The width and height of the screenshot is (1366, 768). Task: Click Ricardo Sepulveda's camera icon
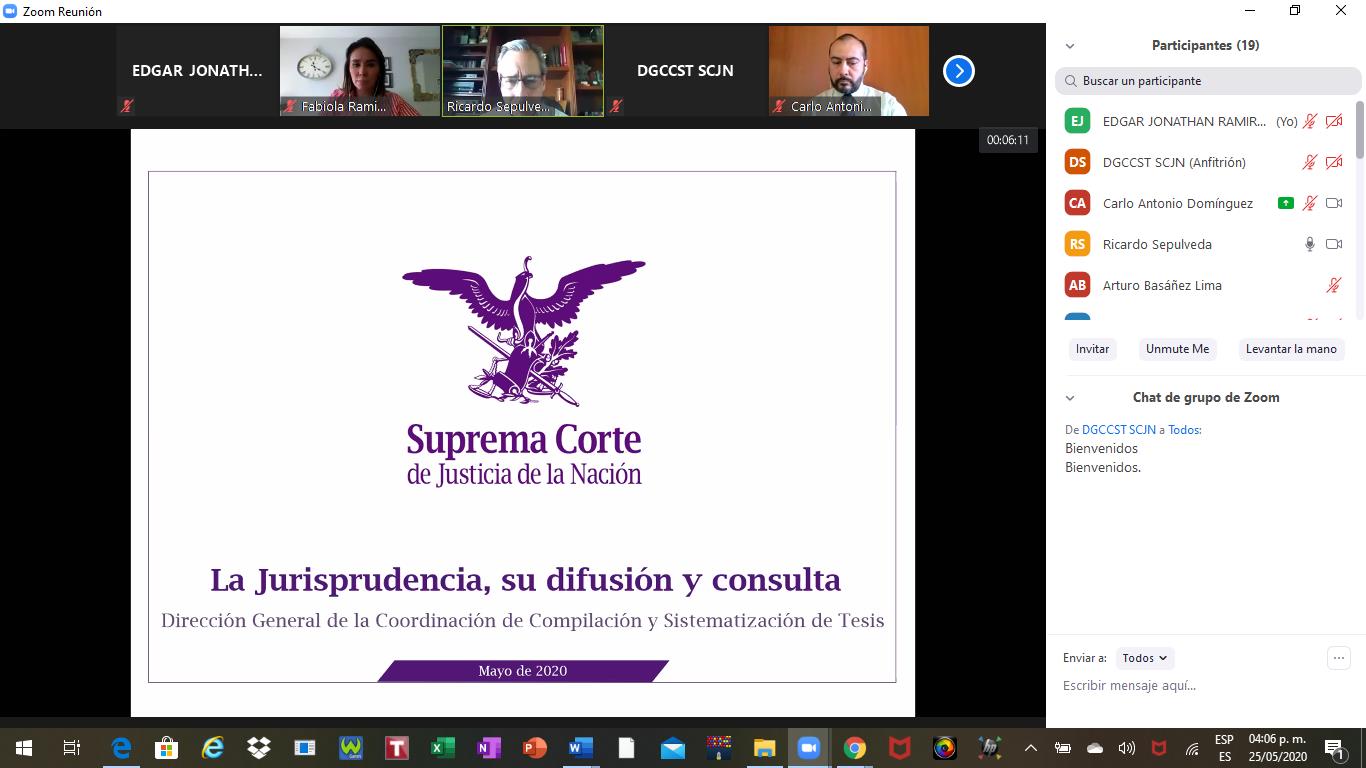tap(1334, 244)
